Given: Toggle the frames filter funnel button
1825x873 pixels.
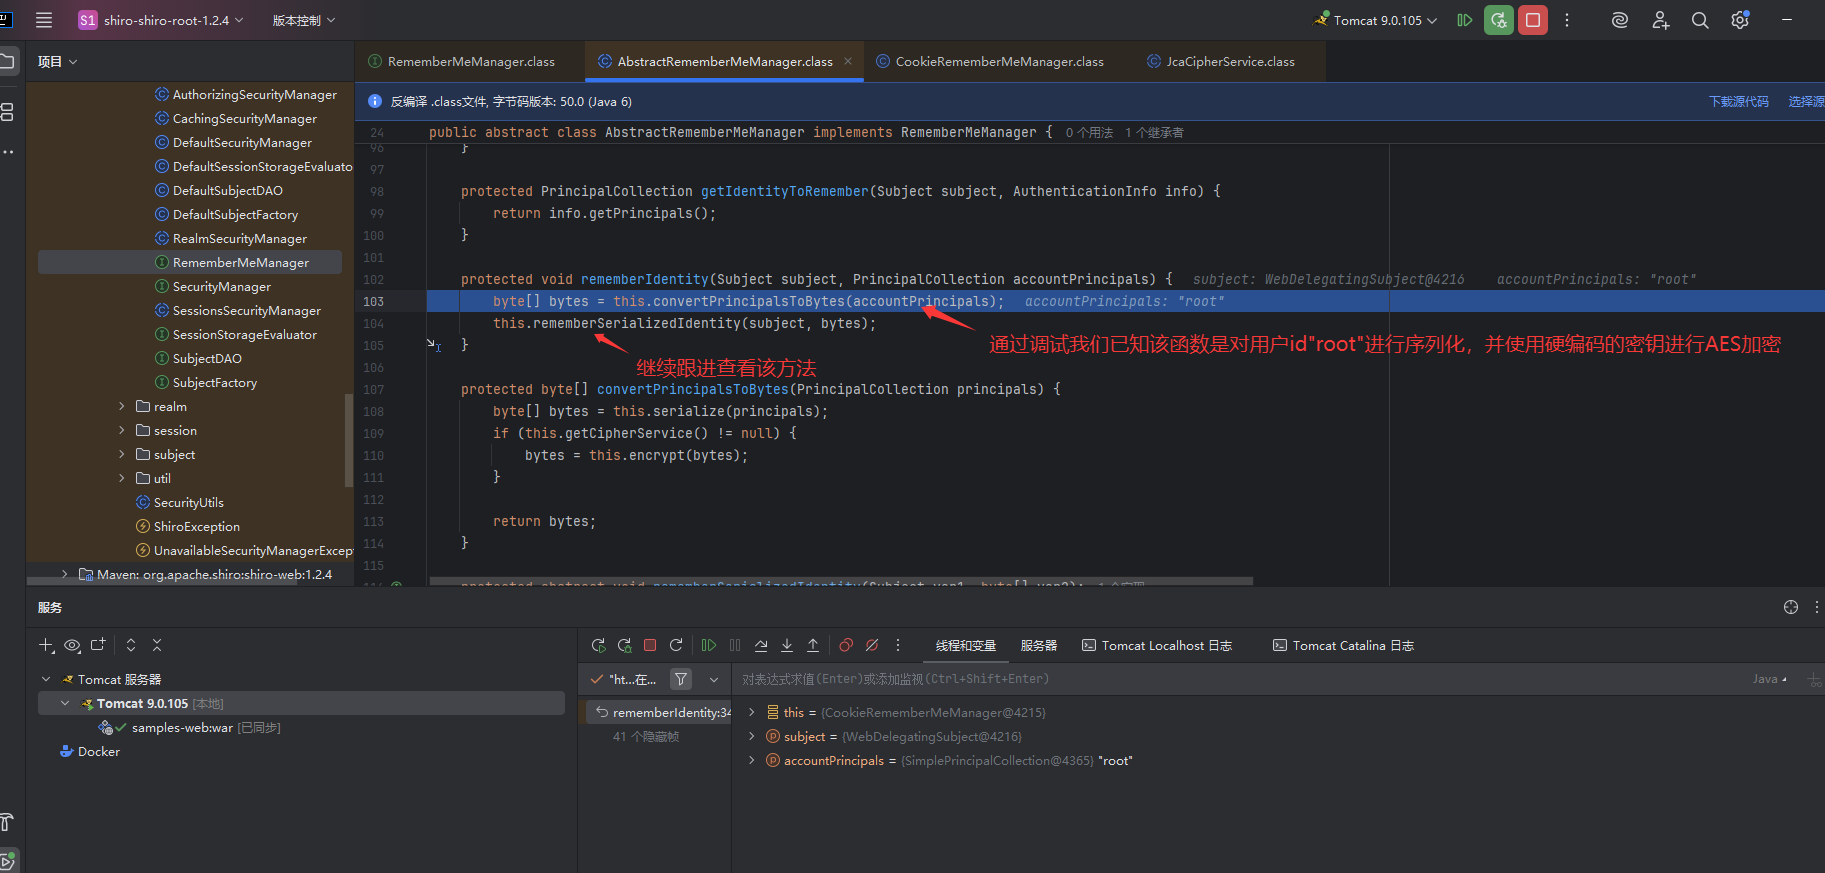Looking at the screenshot, I should (x=681, y=679).
